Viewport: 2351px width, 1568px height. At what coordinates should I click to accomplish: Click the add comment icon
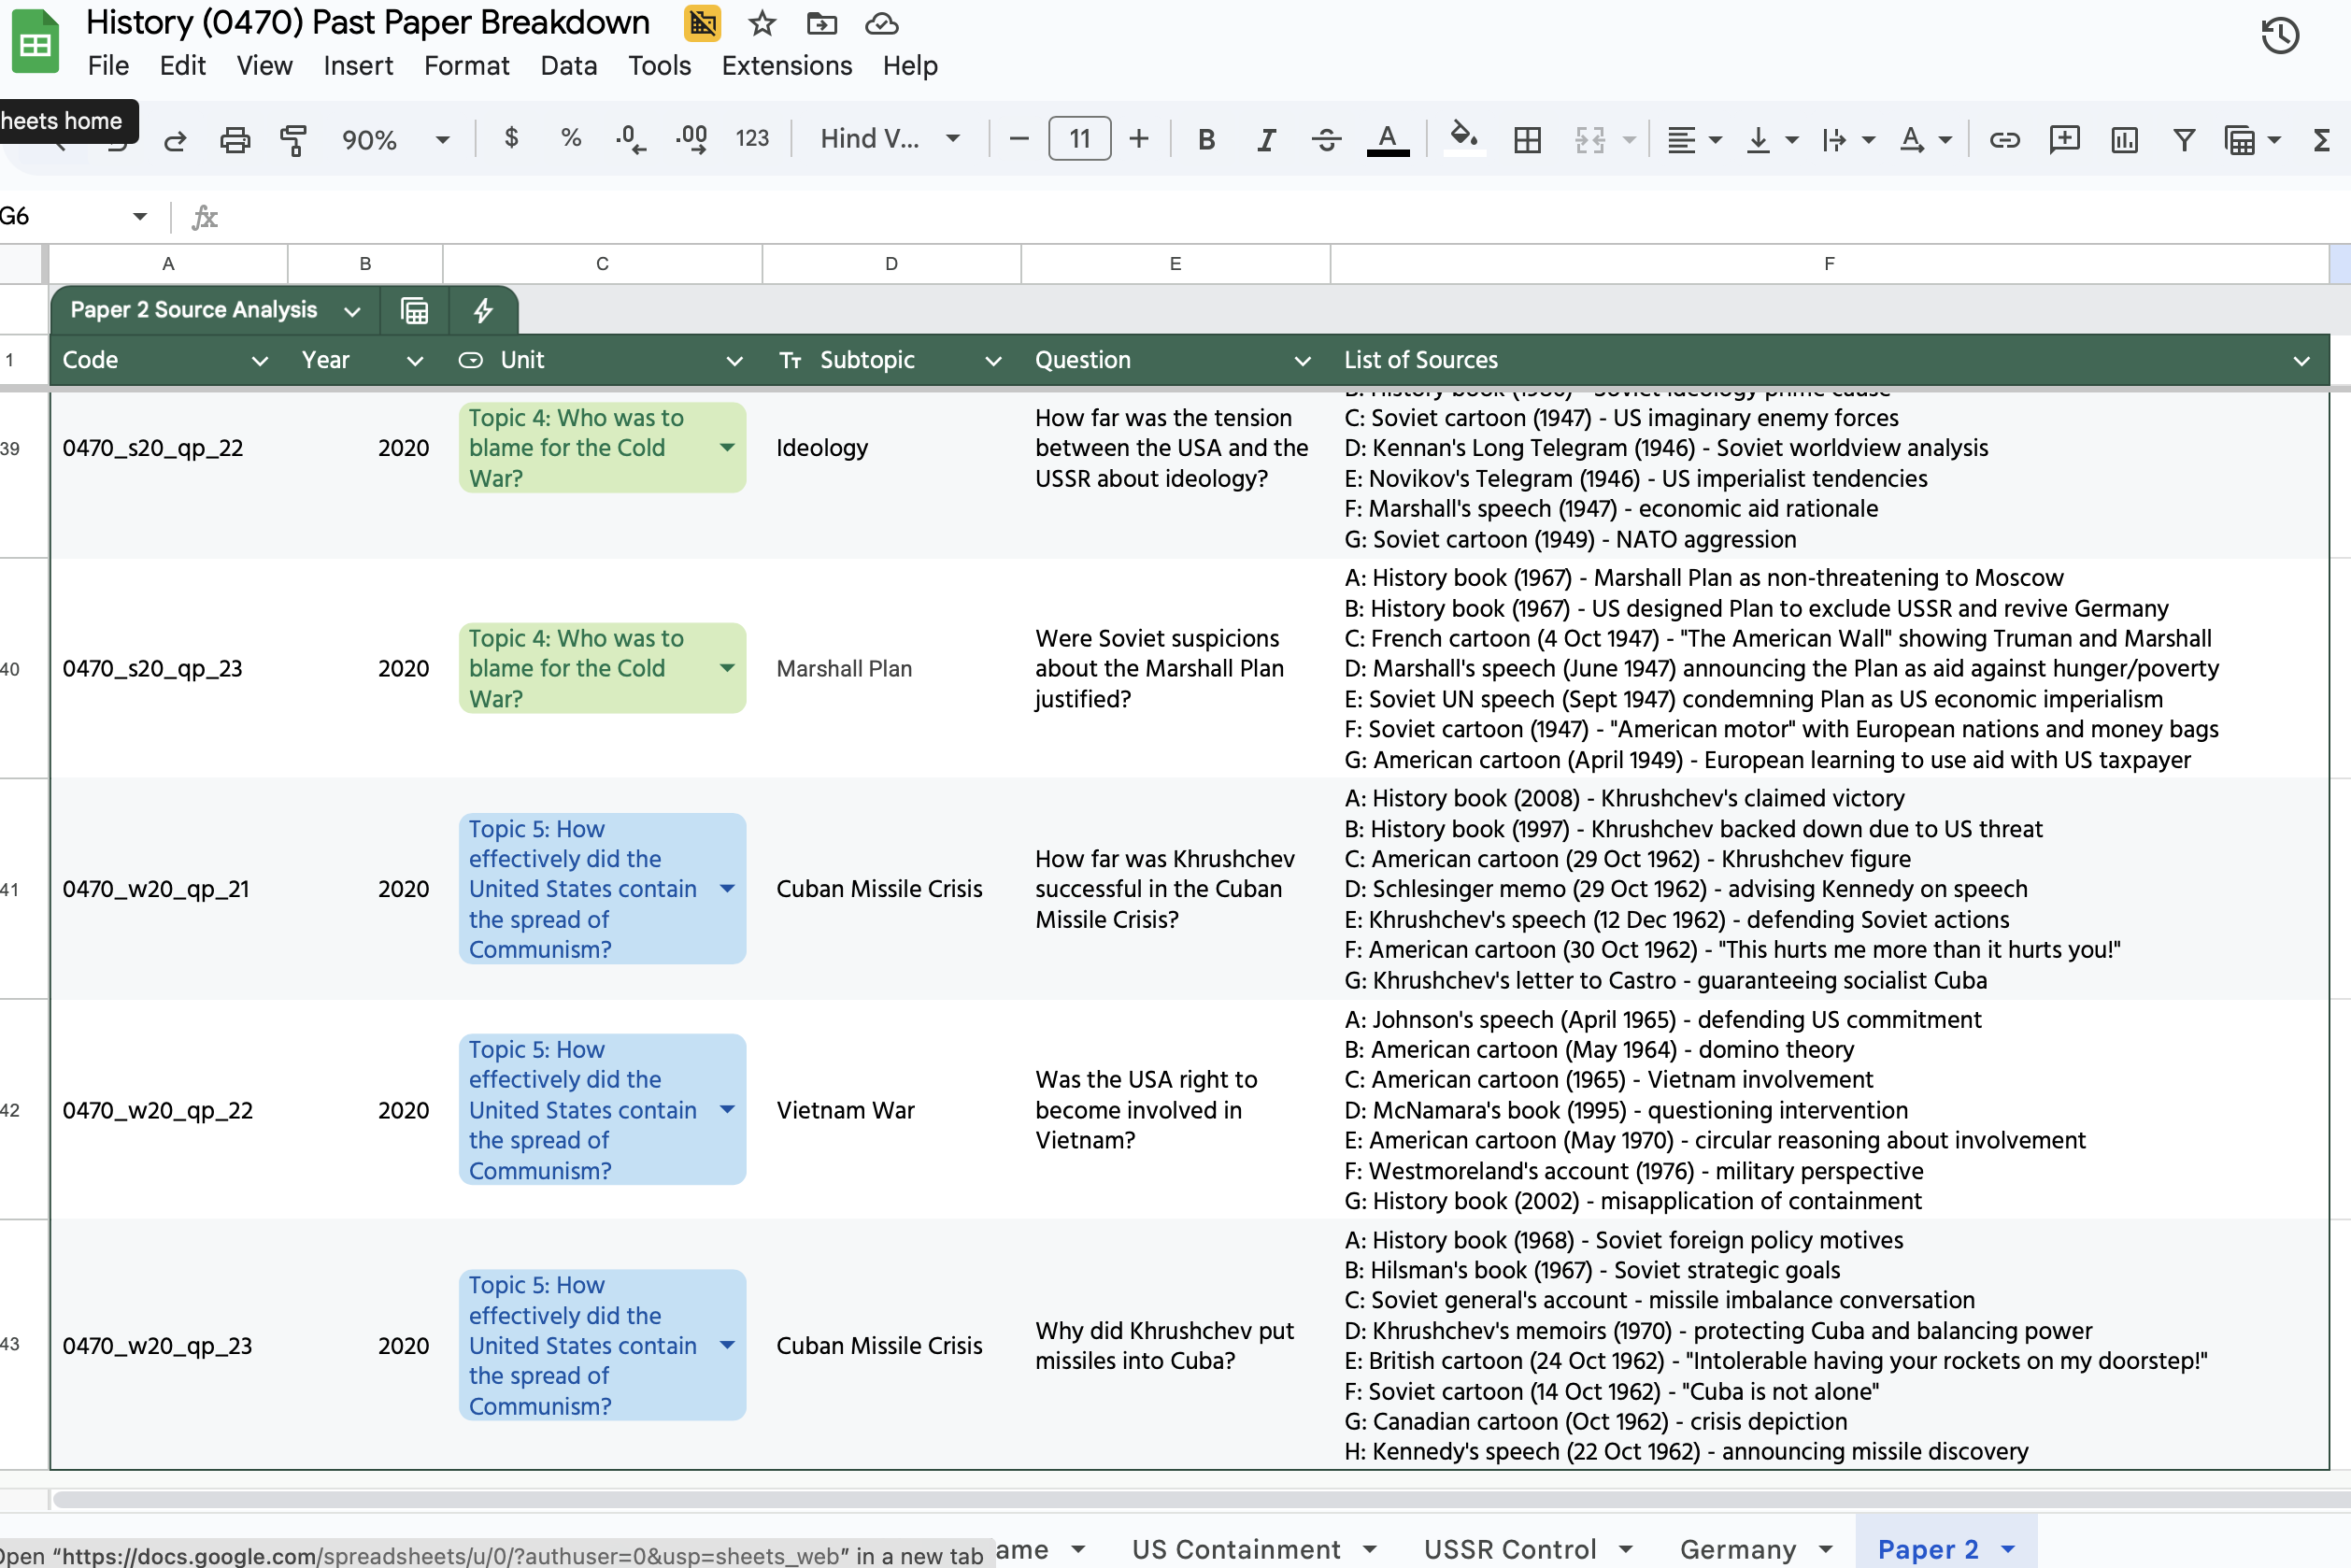(2064, 140)
